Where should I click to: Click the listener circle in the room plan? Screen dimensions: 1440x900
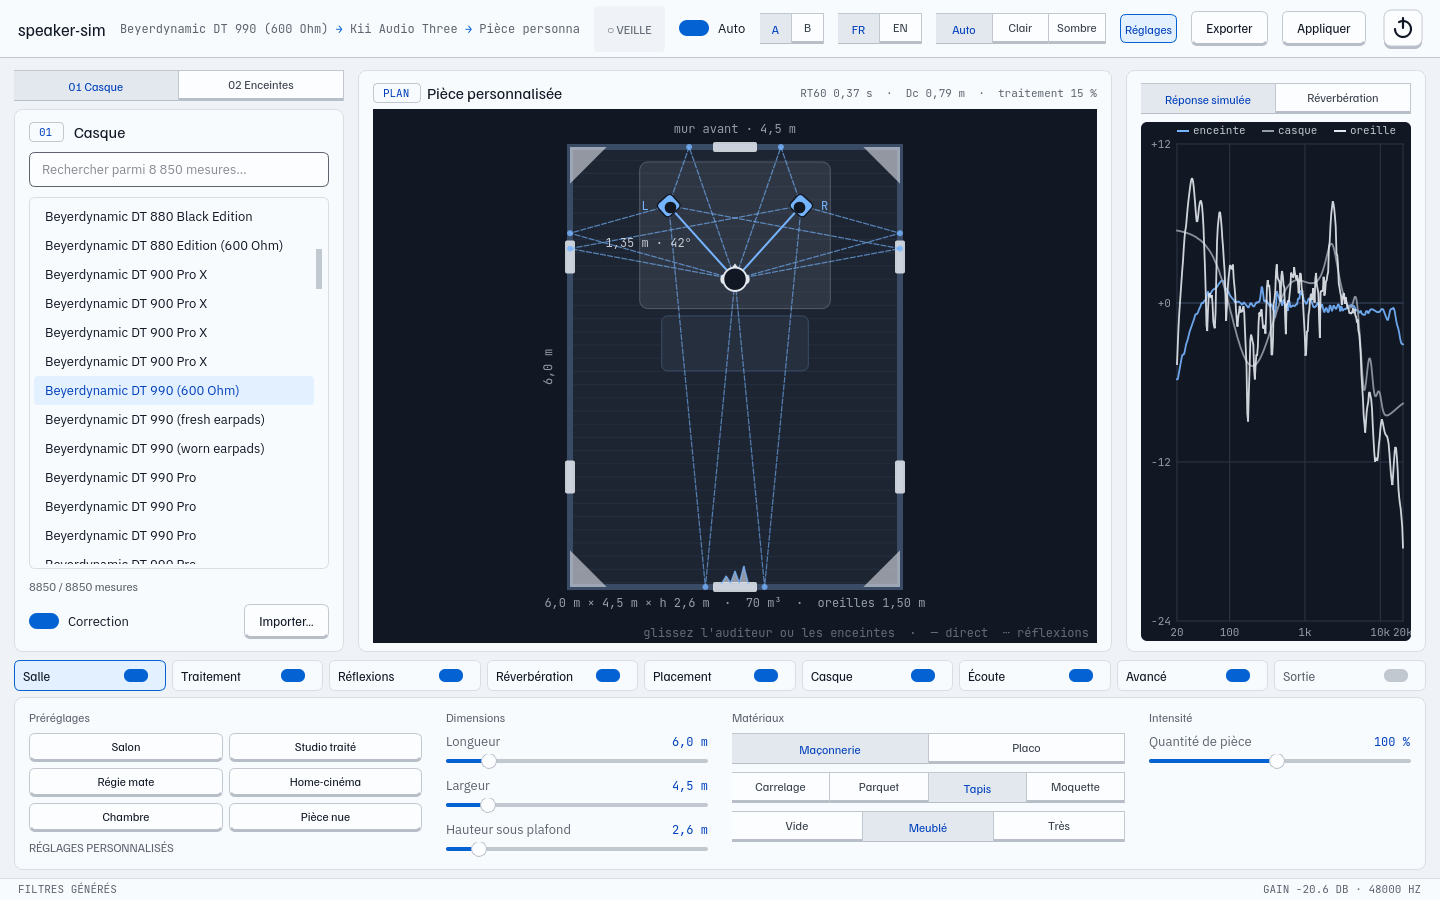coord(735,279)
